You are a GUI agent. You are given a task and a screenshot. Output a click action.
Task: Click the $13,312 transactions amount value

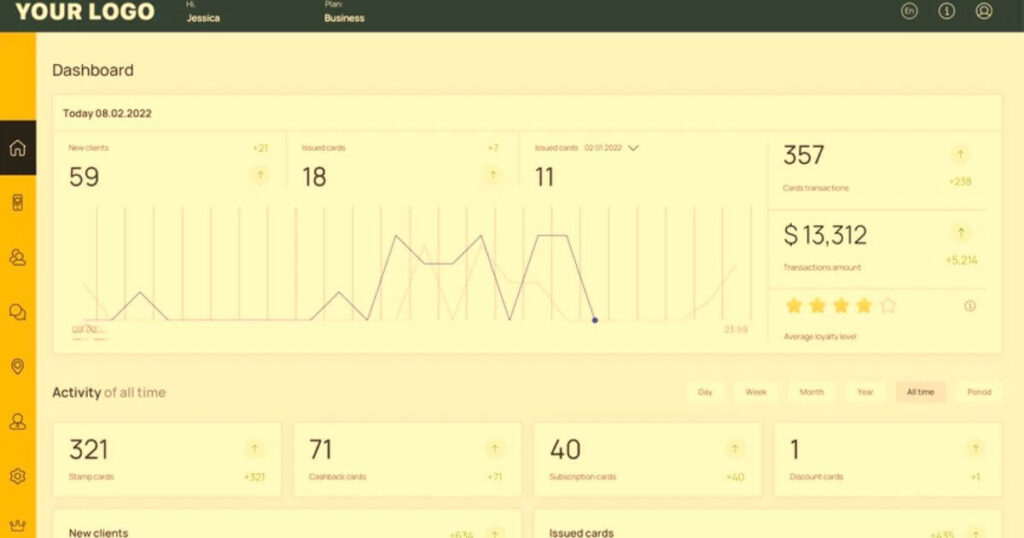click(825, 234)
